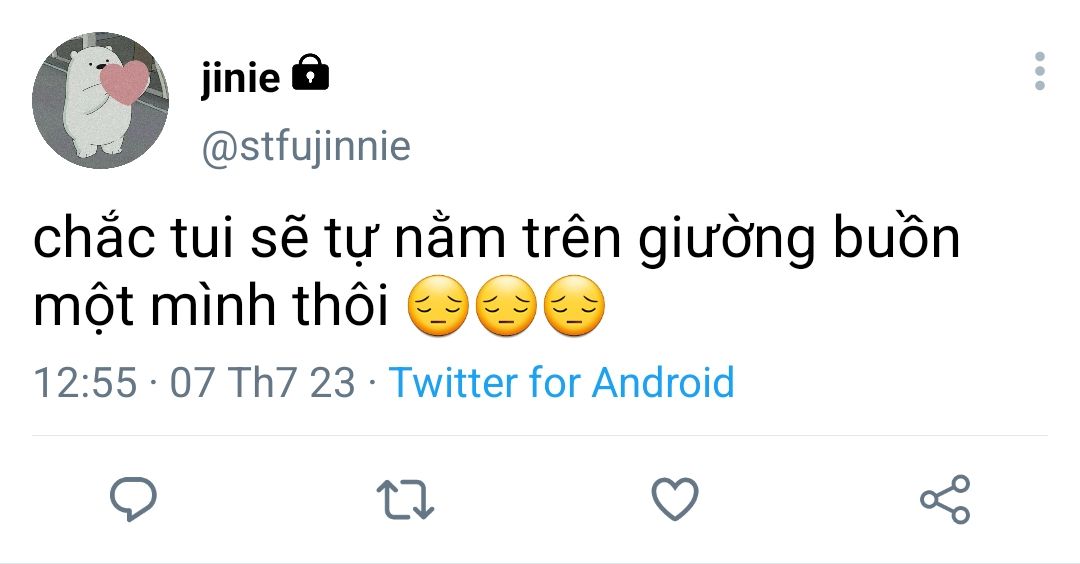1080x564 pixels.
Task: Like the tweet with the heart icon
Action: coord(675,498)
